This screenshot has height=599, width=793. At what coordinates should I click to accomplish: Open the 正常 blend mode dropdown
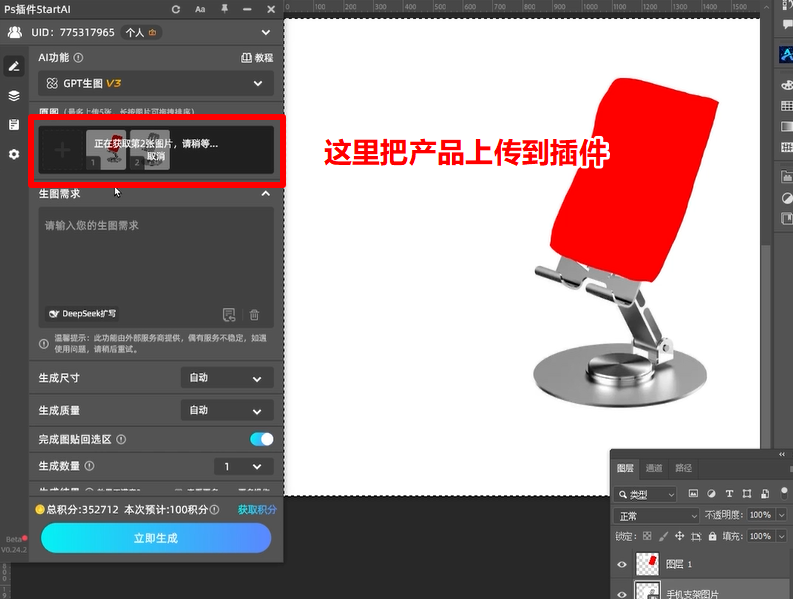click(656, 516)
